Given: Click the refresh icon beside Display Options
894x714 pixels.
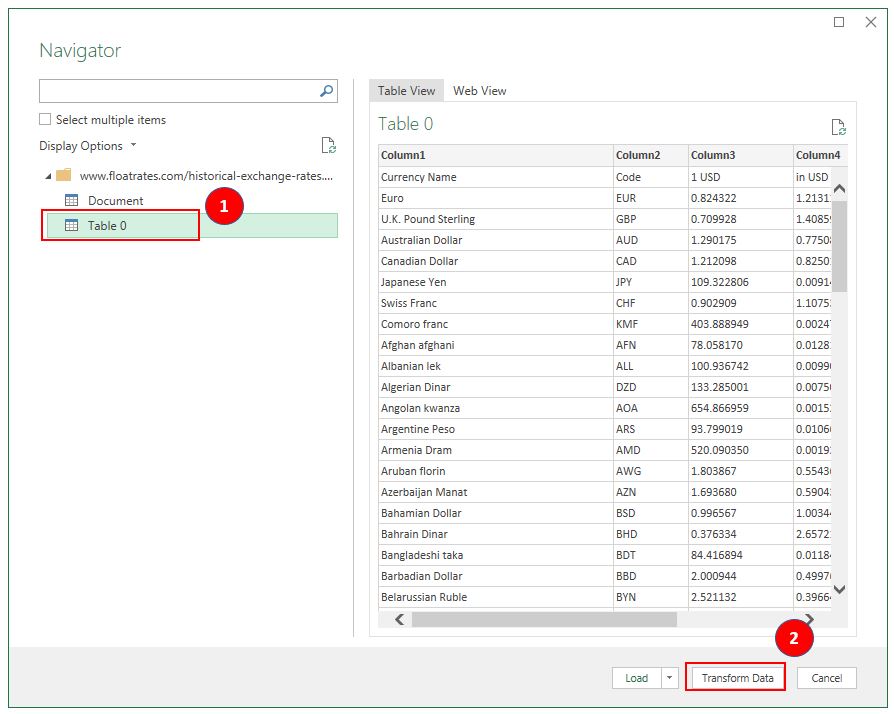Looking at the screenshot, I should (328, 145).
